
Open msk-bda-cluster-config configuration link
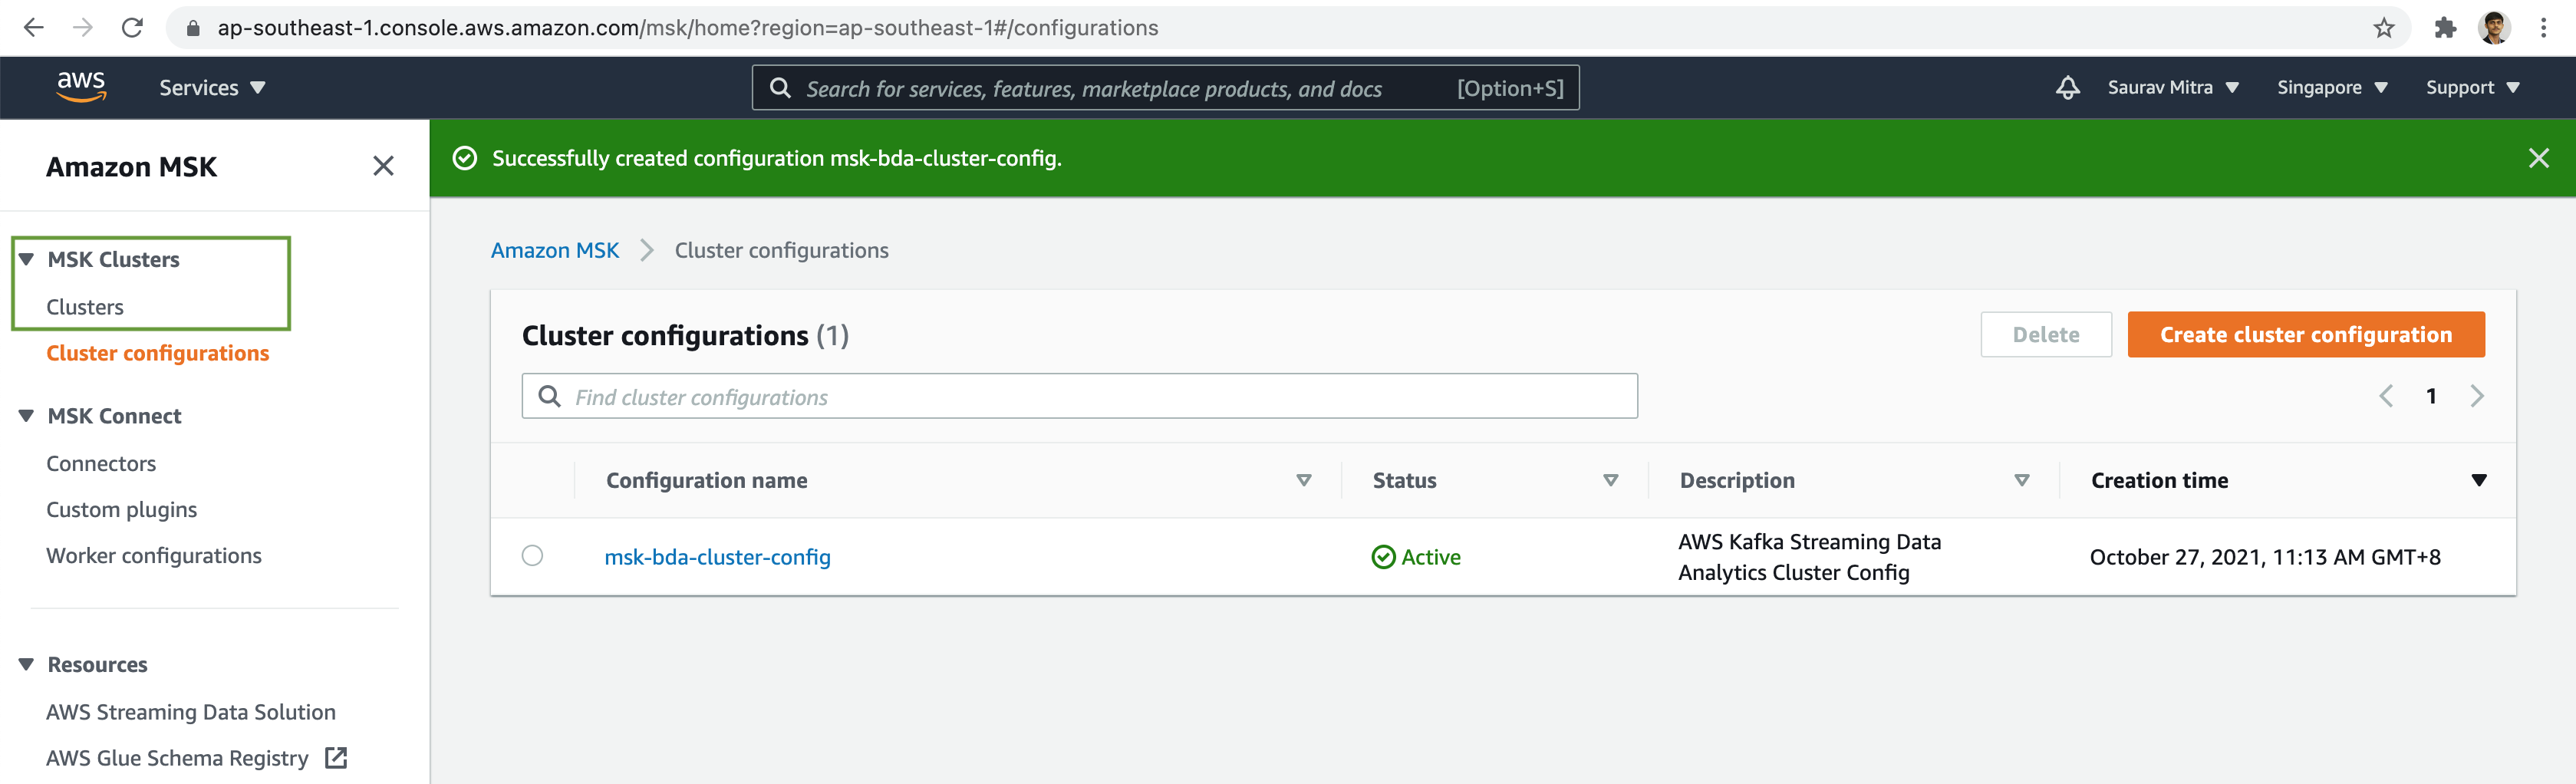pos(717,557)
